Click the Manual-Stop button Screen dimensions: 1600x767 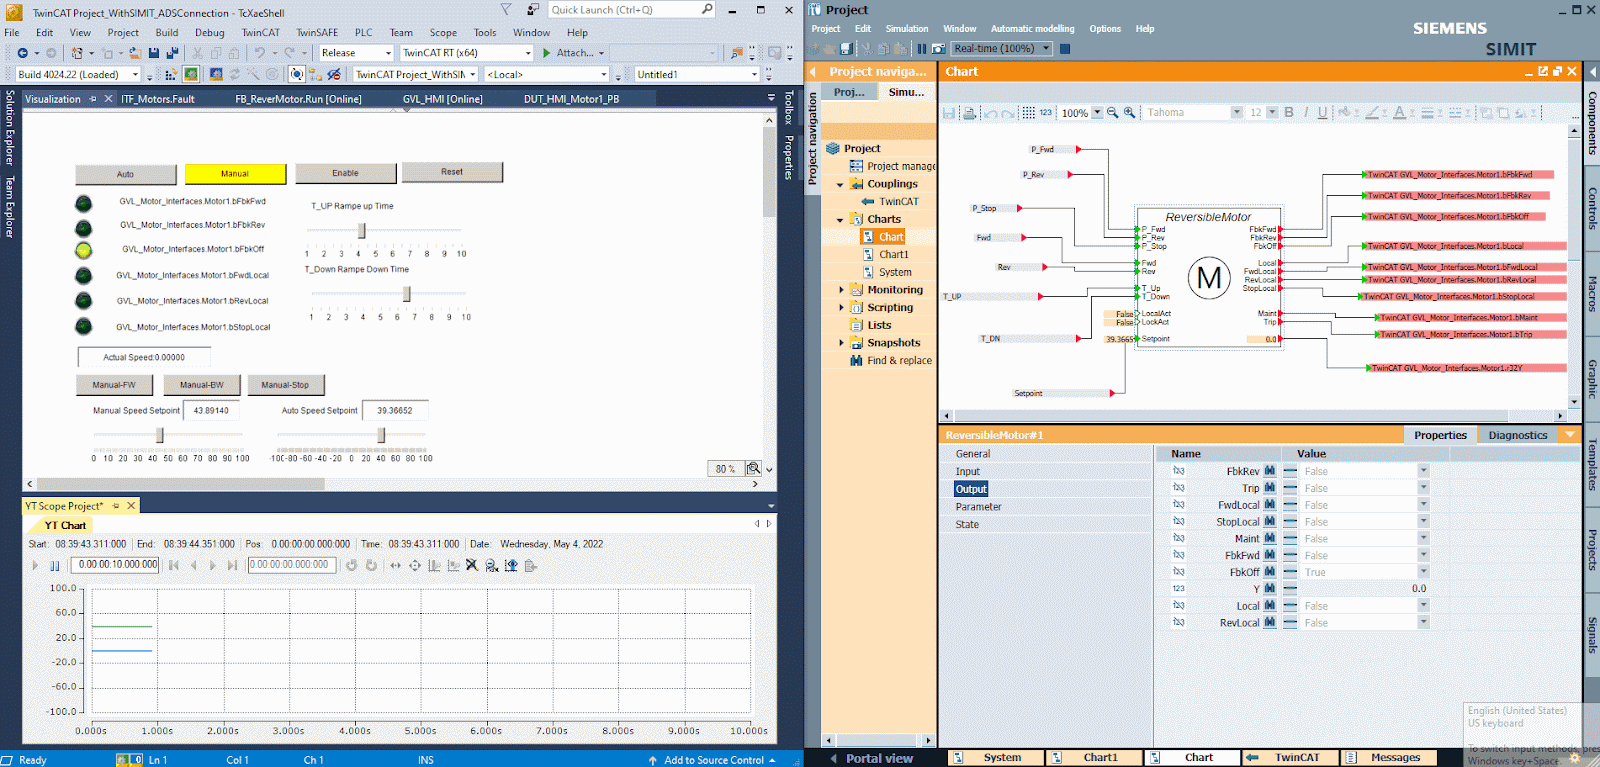285,385
